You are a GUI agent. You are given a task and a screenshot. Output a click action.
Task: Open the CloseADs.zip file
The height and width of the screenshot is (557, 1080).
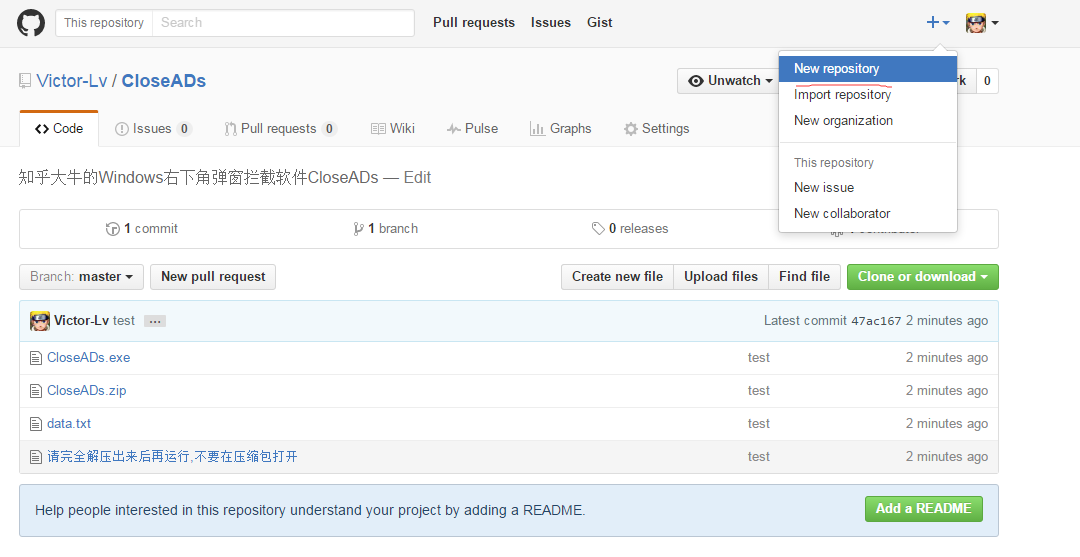[x=86, y=391]
